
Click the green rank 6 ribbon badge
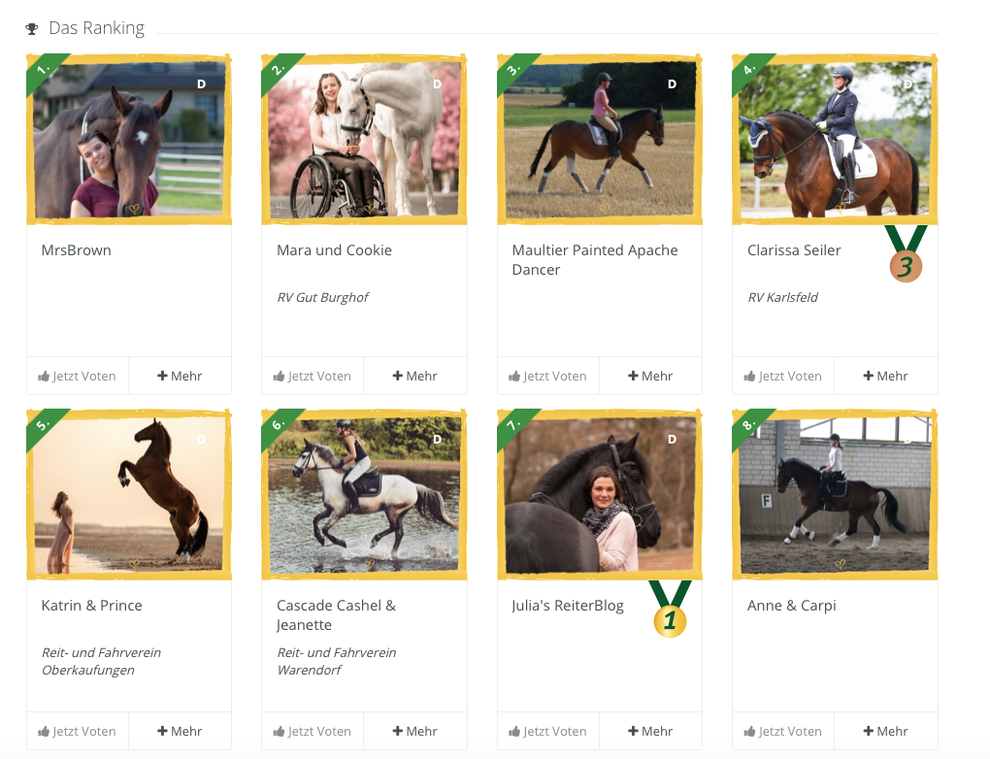click(280, 426)
